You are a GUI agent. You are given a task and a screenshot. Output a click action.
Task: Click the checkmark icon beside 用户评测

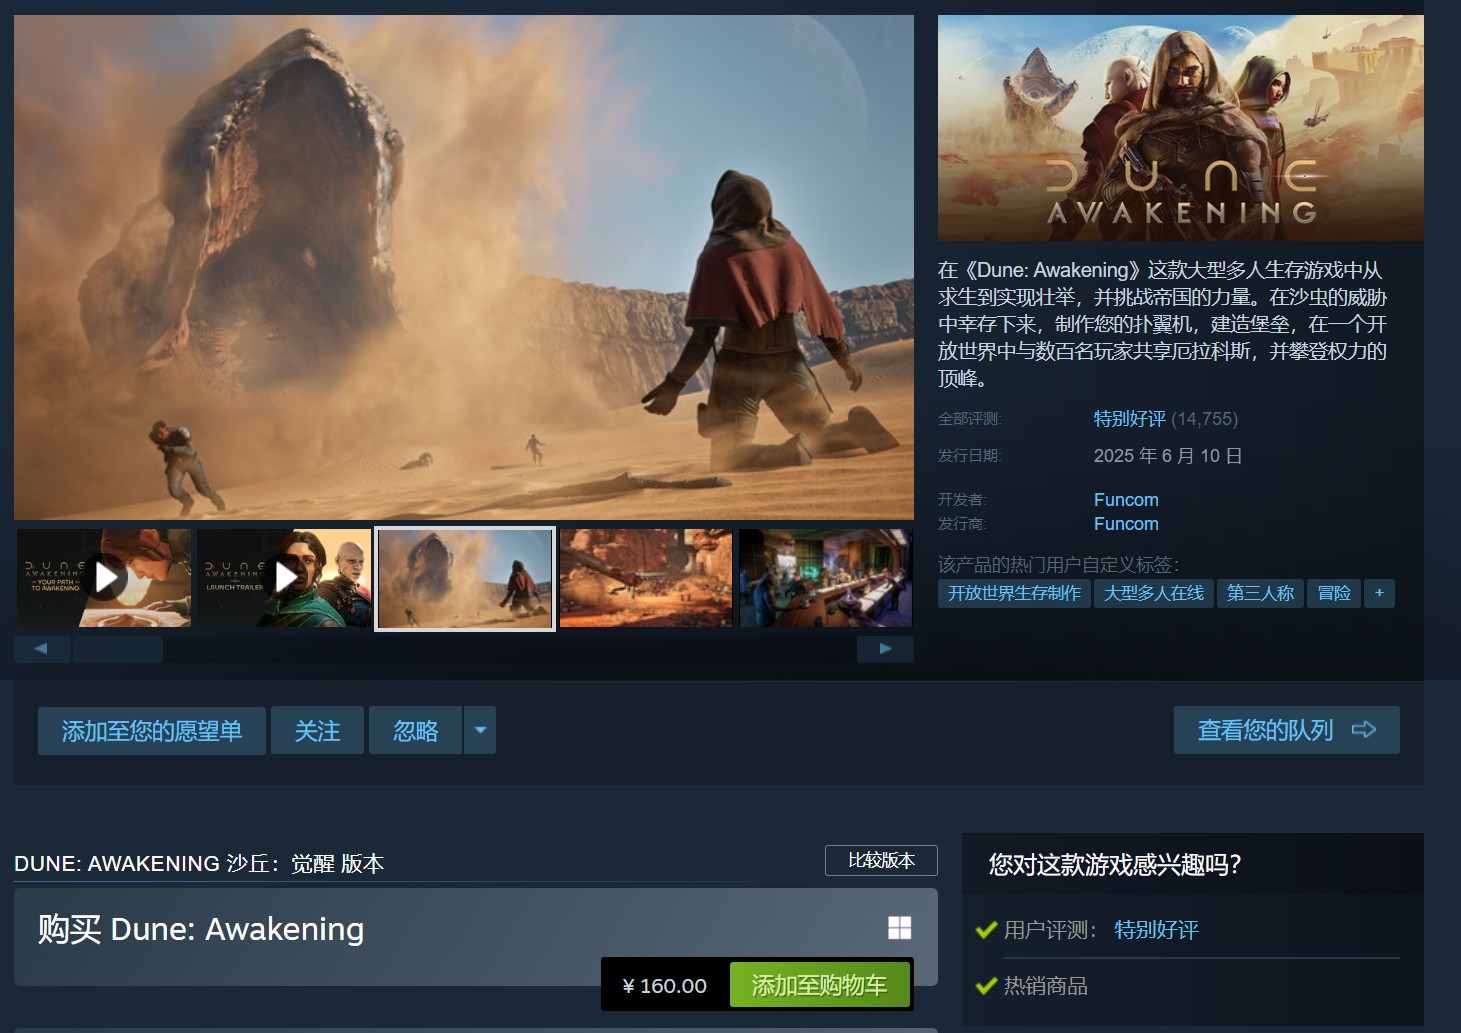(x=986, y=930)
